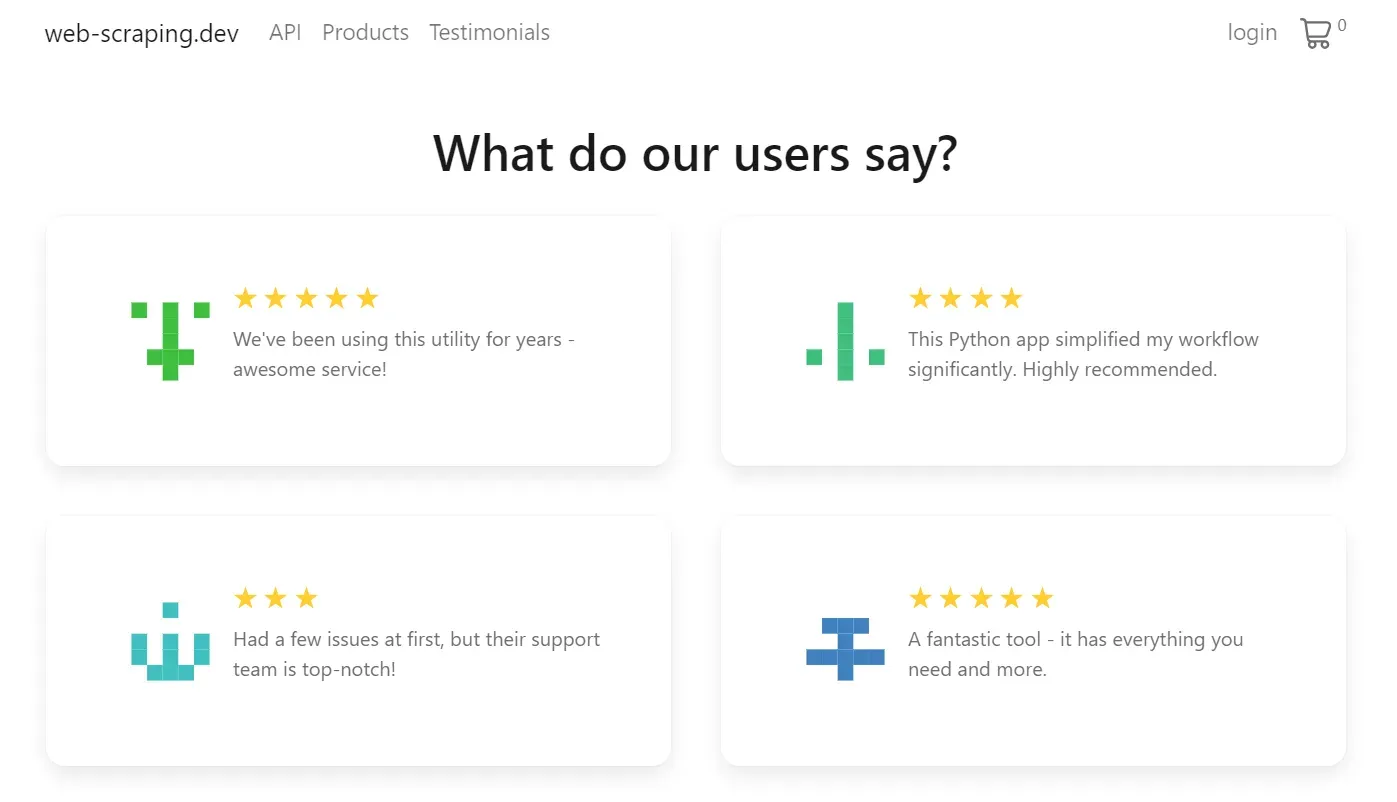Click the blue avatar on the fantastic tool review
This screenshot has height=802, width=1397.
tap(845, 649)
